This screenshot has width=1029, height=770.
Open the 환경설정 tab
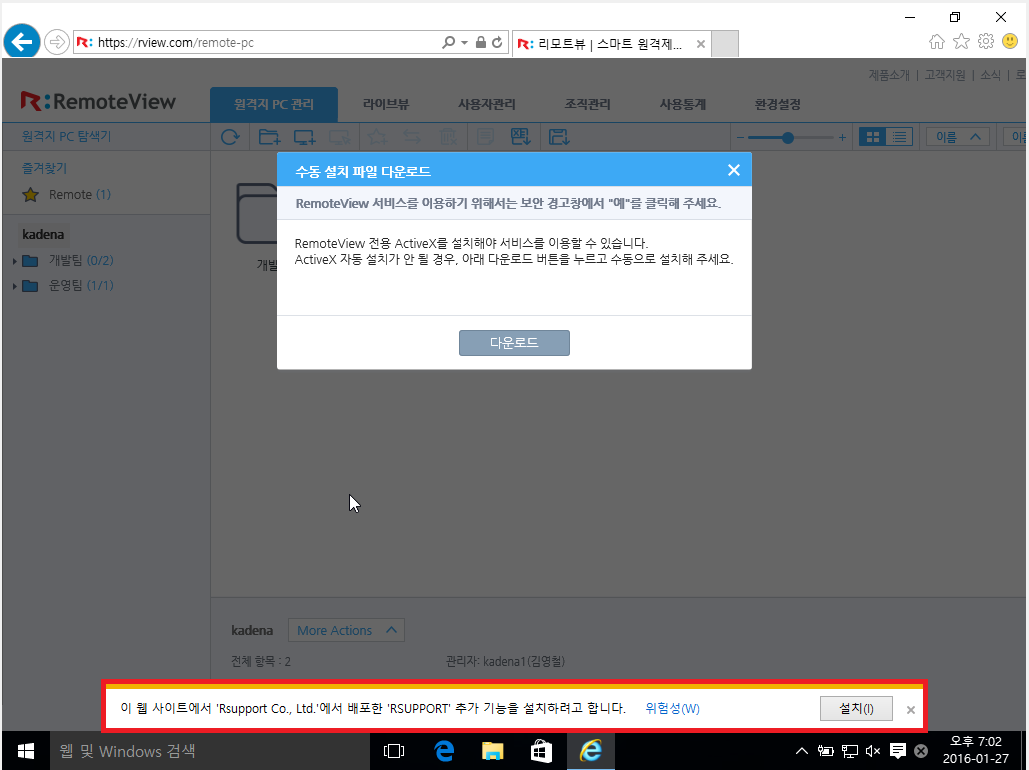[x=778, y=104]
